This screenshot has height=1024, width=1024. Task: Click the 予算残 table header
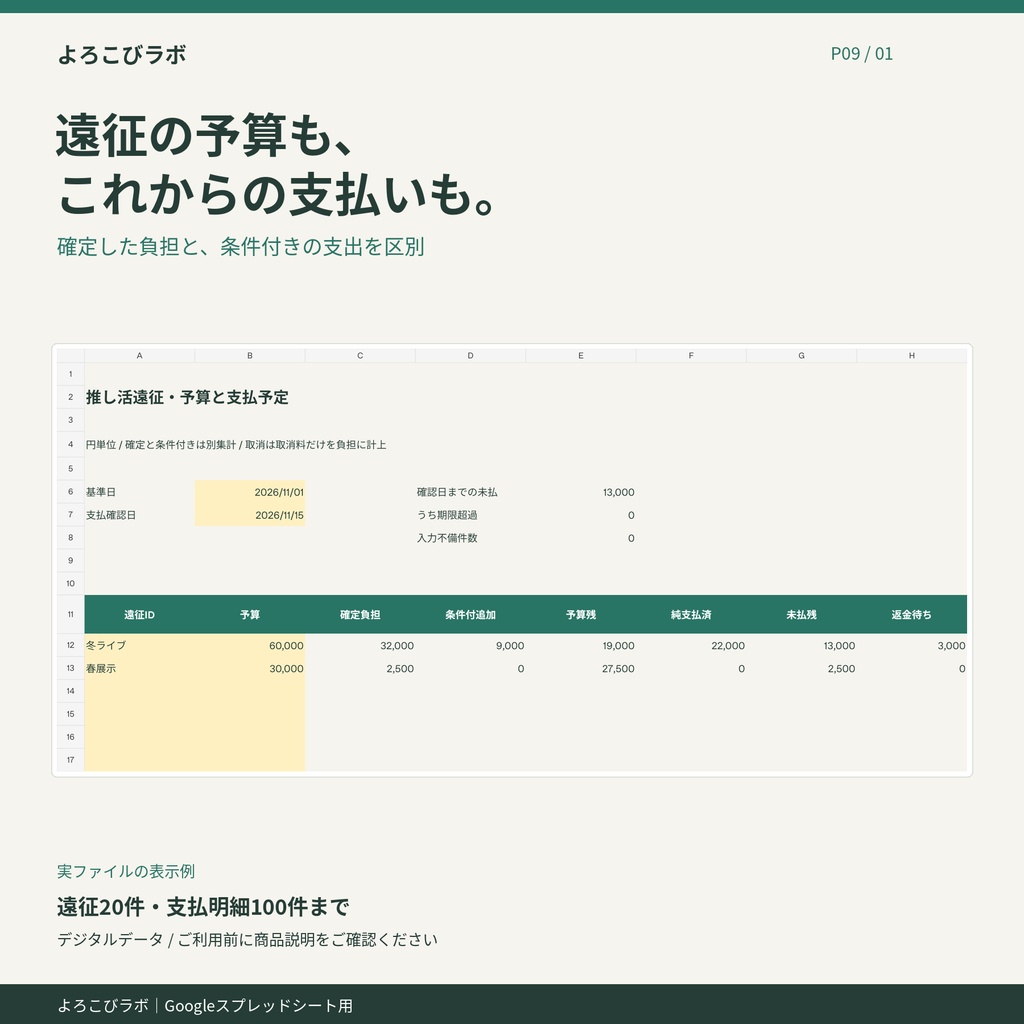(x=581, y=615)
